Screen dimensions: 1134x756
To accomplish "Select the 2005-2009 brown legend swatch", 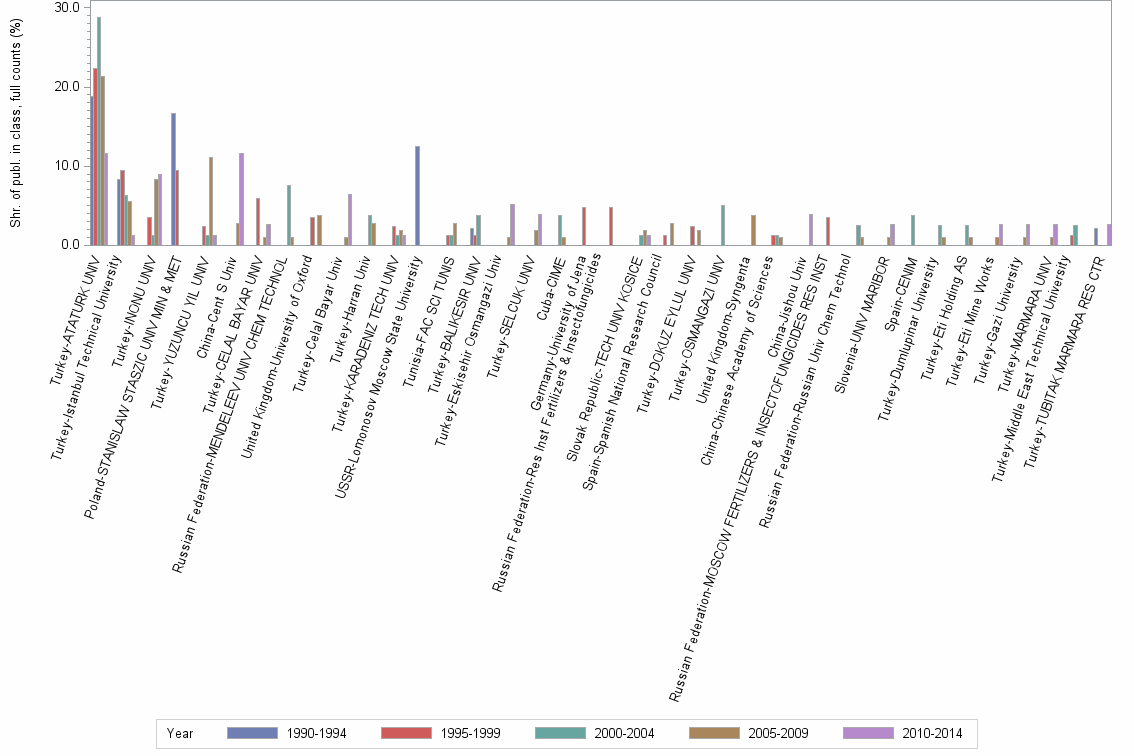I will click(714, 733).
